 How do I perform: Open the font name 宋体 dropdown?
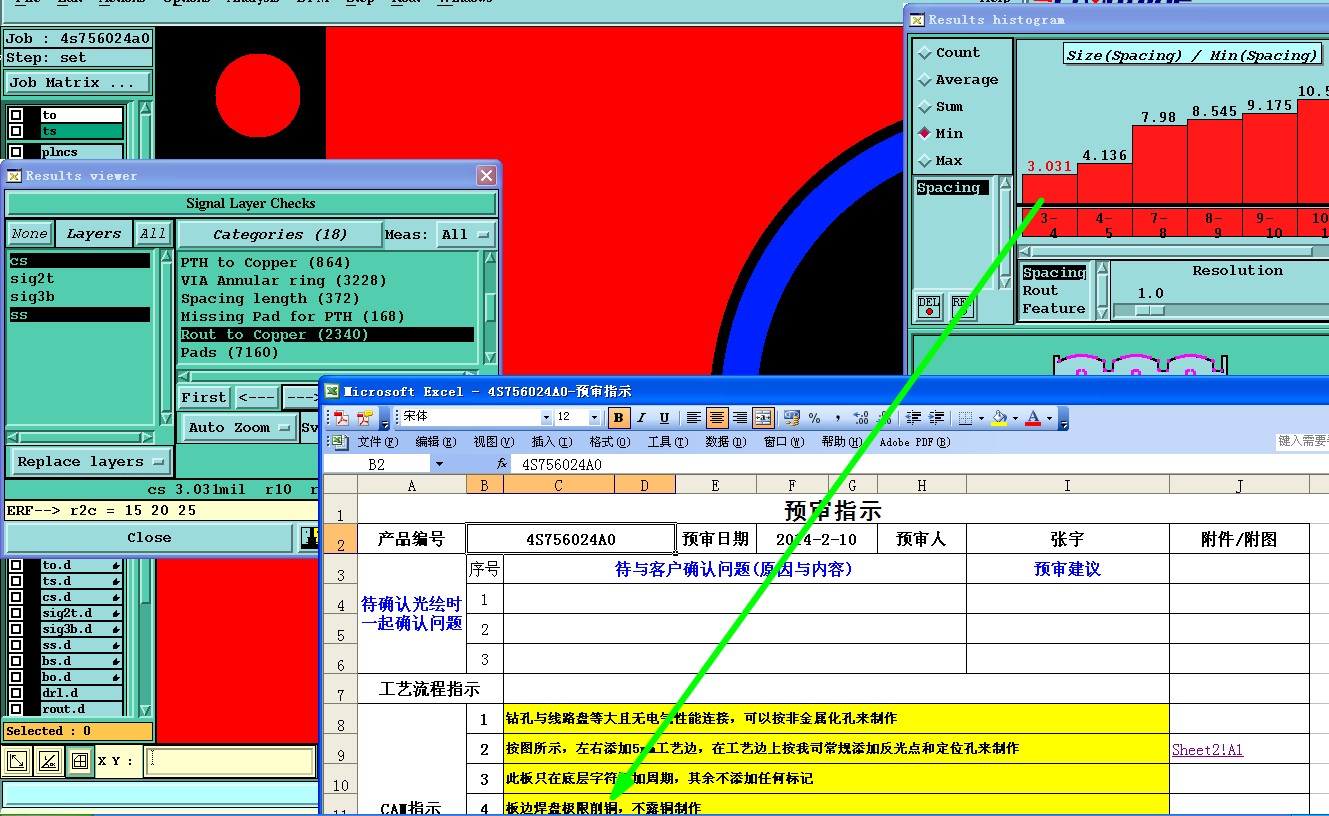click(x=546, y=418)
